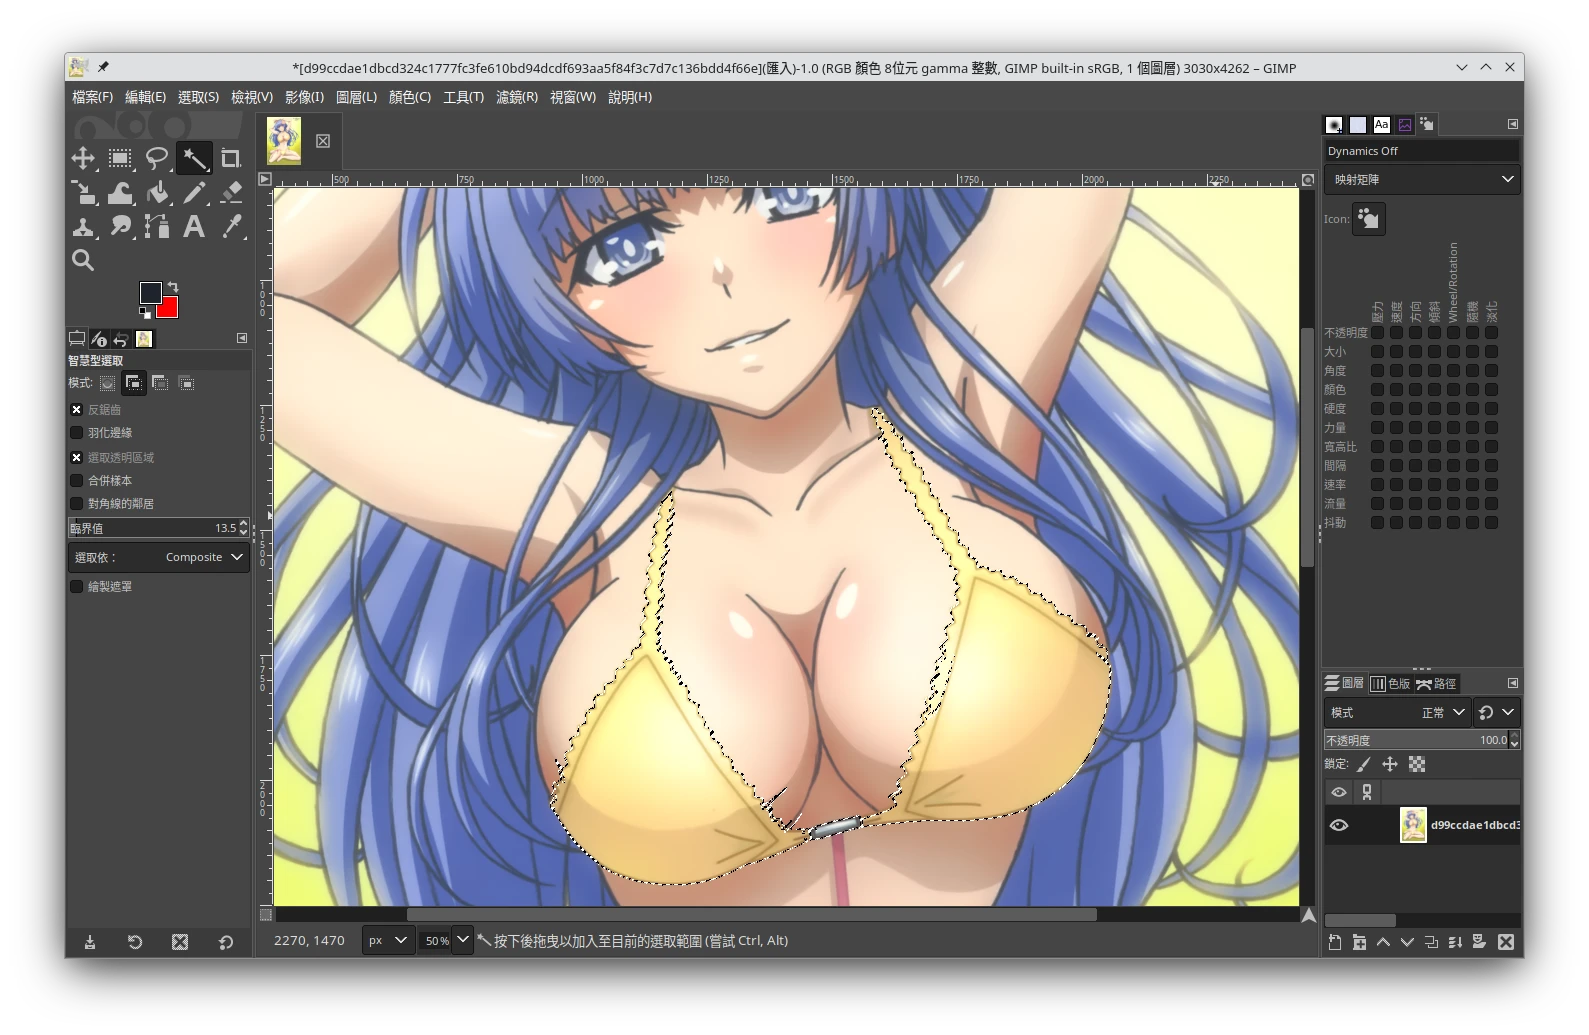The height and width of the screenshot is (1035, 1589).
Task: Select the Smudge tool
Action: [x=120, y=227]
